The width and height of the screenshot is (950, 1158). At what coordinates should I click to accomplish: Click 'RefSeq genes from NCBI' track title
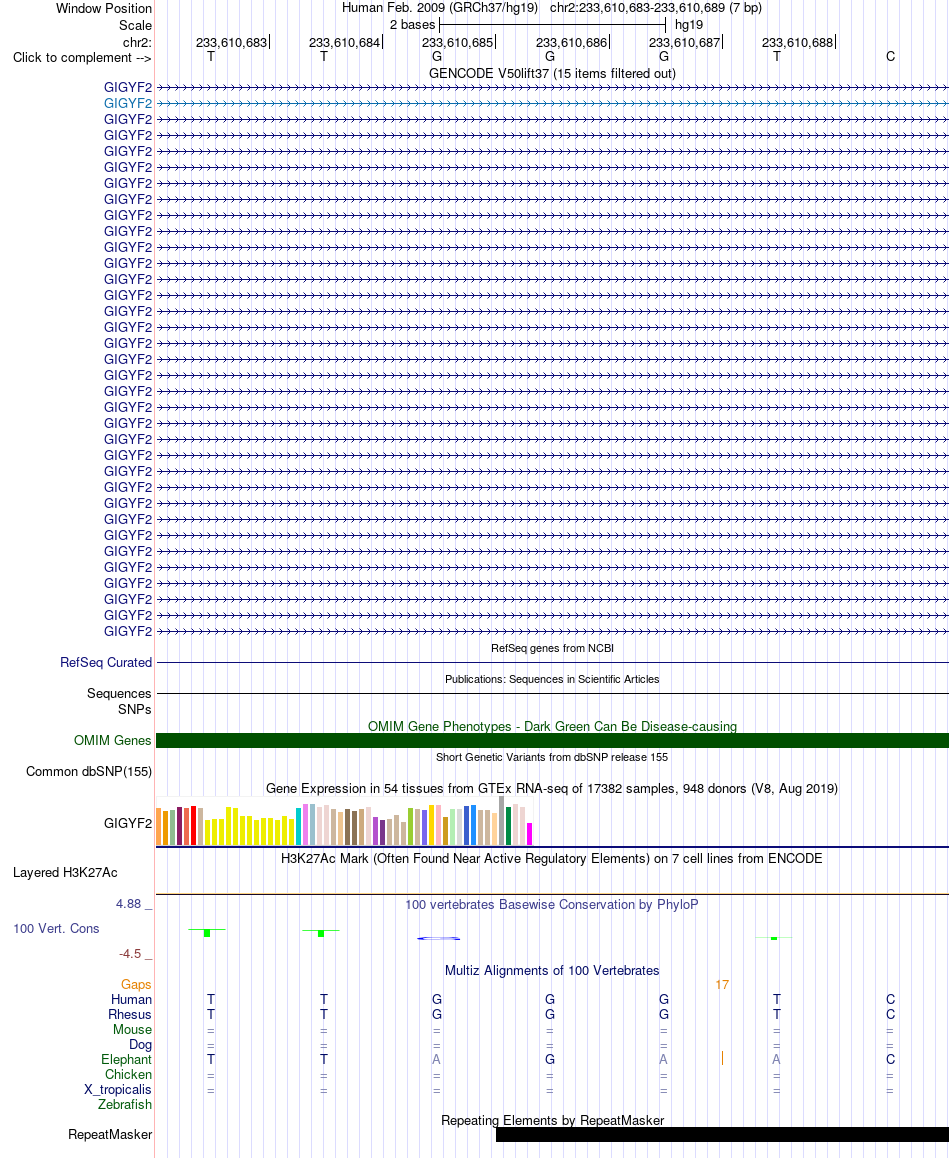[x=552, y=648]
